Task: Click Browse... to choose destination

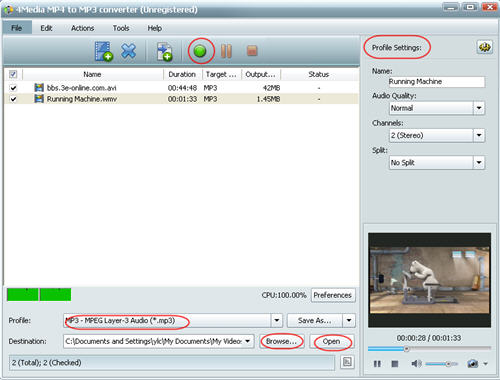Action: 281,341
